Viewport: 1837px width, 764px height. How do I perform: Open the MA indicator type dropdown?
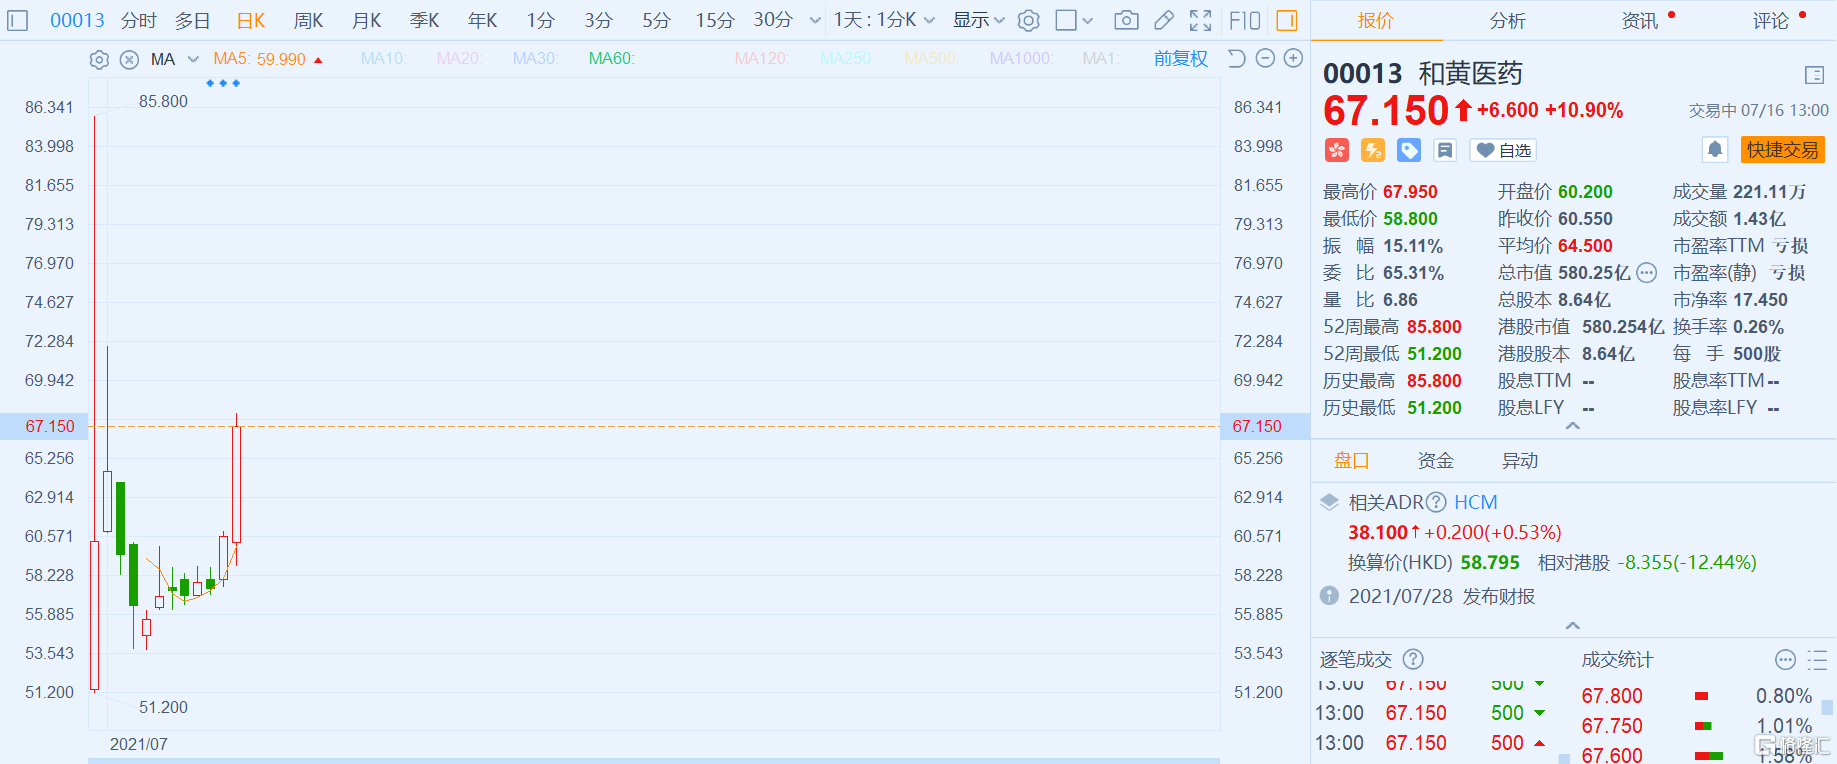(x=193, y=60)
